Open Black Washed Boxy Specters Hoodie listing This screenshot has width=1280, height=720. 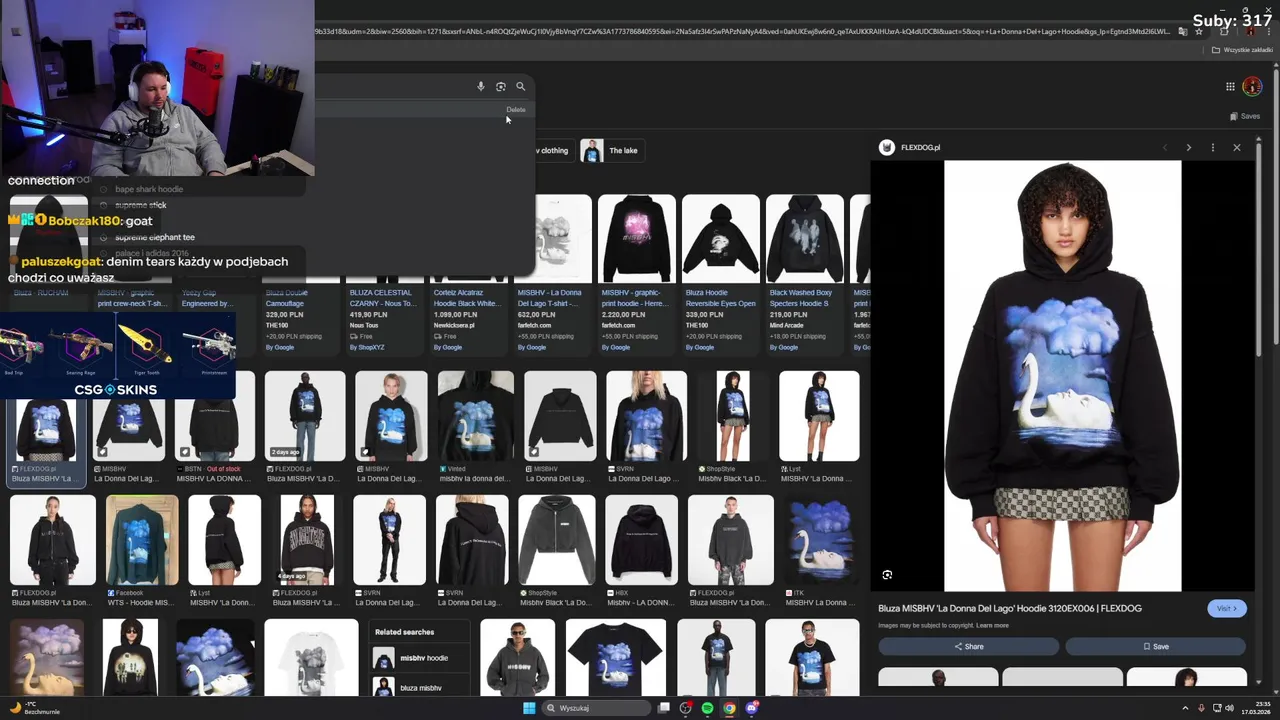tap(804, 273)
